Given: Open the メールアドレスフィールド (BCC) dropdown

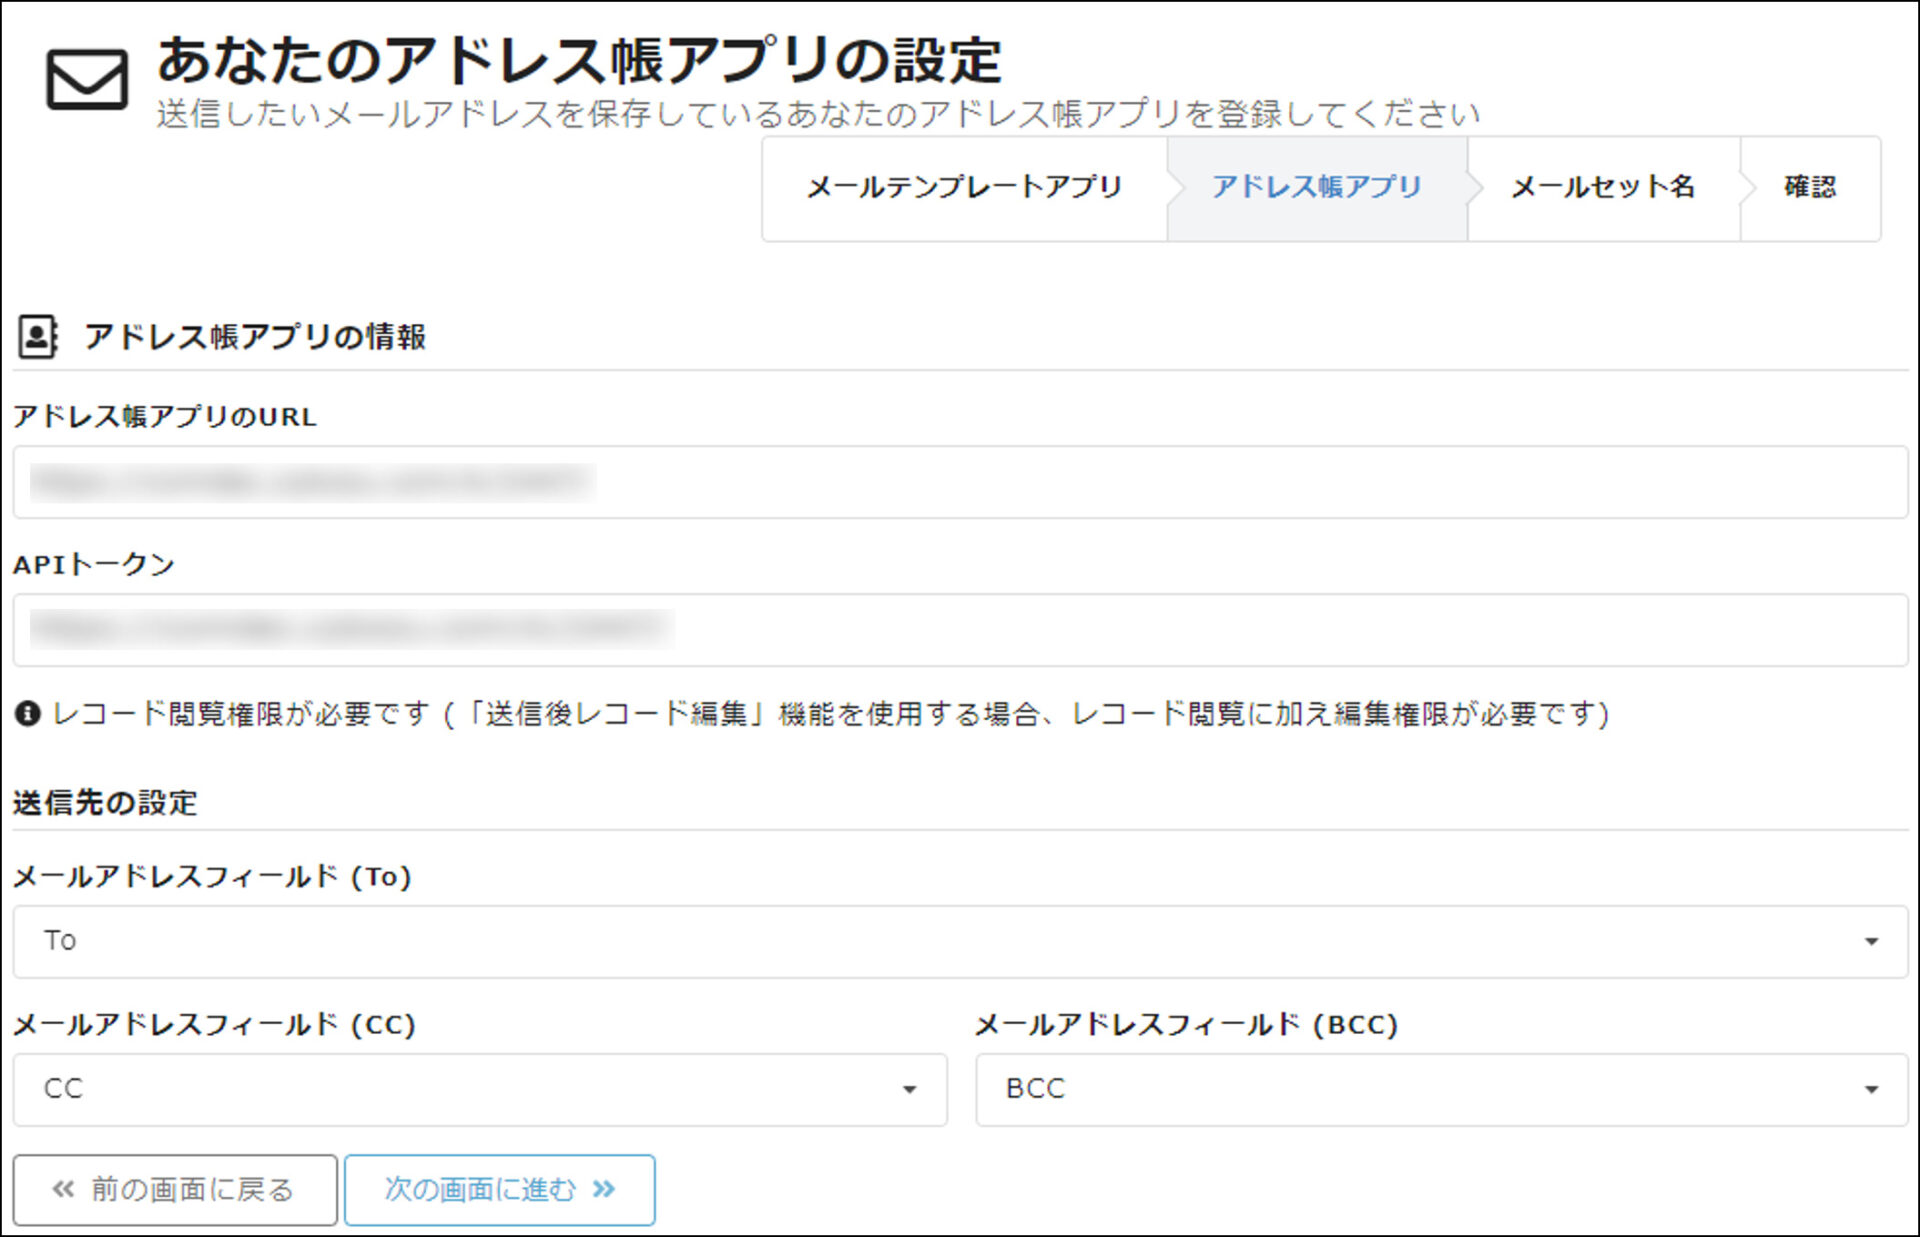Looking at the screenshot, I should point(1442,1089).
